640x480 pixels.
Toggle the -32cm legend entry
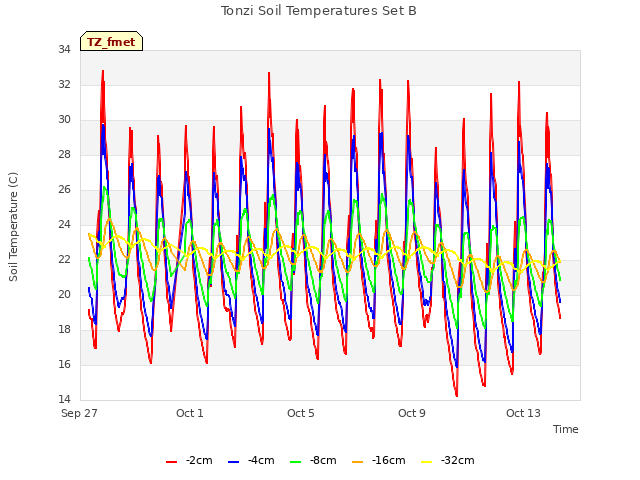(x=448, y=460)
